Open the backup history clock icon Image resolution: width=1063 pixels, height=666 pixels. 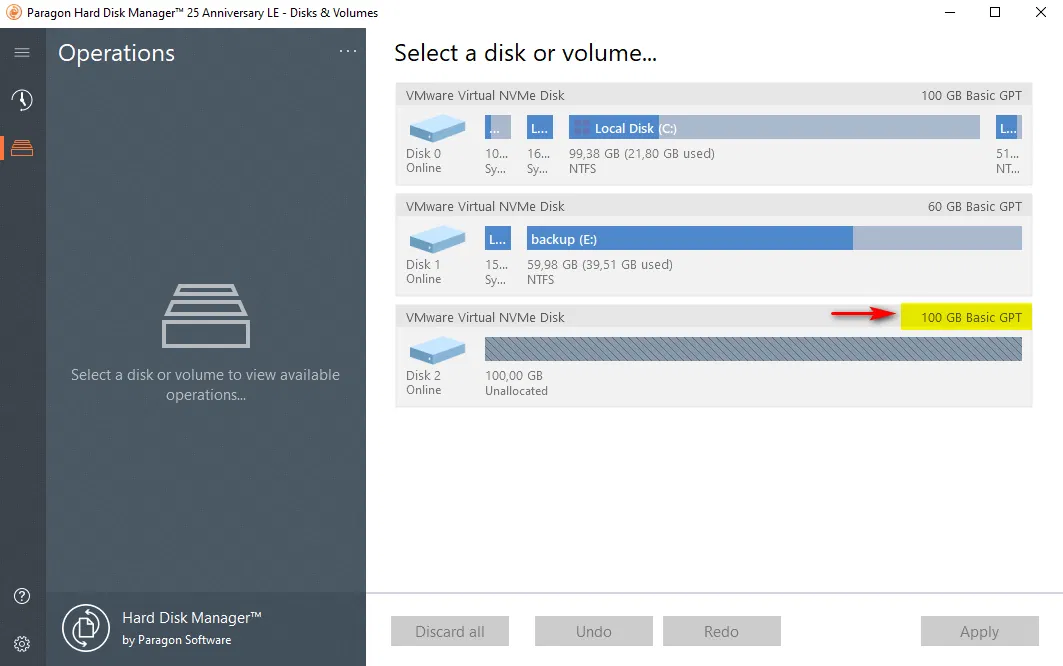tap(22, 100)
